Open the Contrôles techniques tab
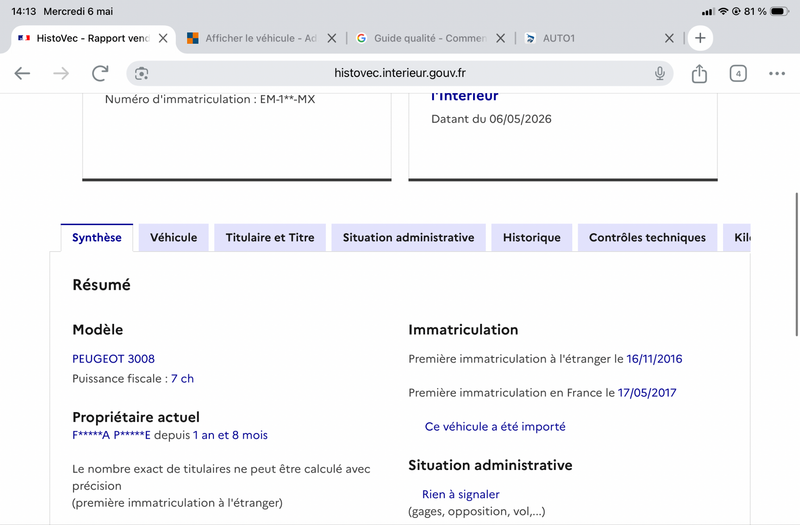Image resolution: width=800 pixels, height=525 pixels. (x=647, y=238)
